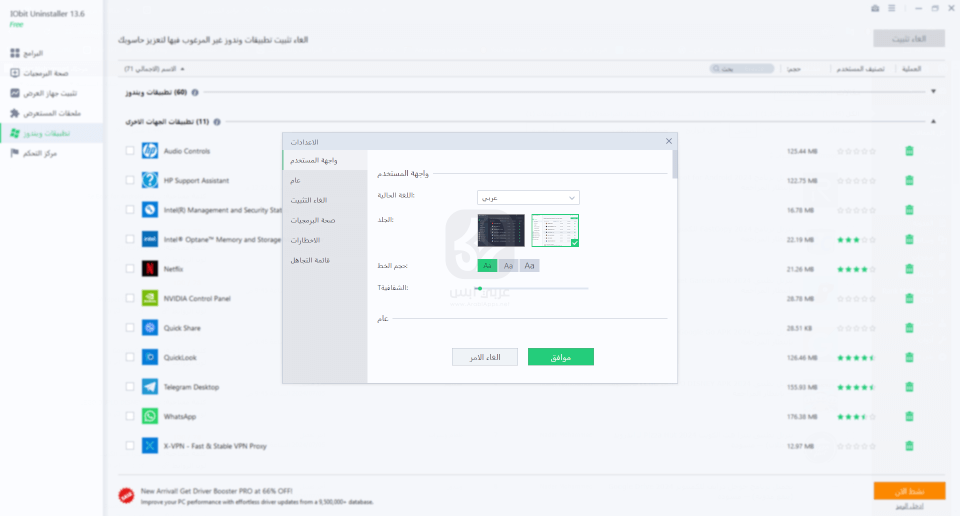Tick the Intel Optane Memory checkbox

click(130, 239)
